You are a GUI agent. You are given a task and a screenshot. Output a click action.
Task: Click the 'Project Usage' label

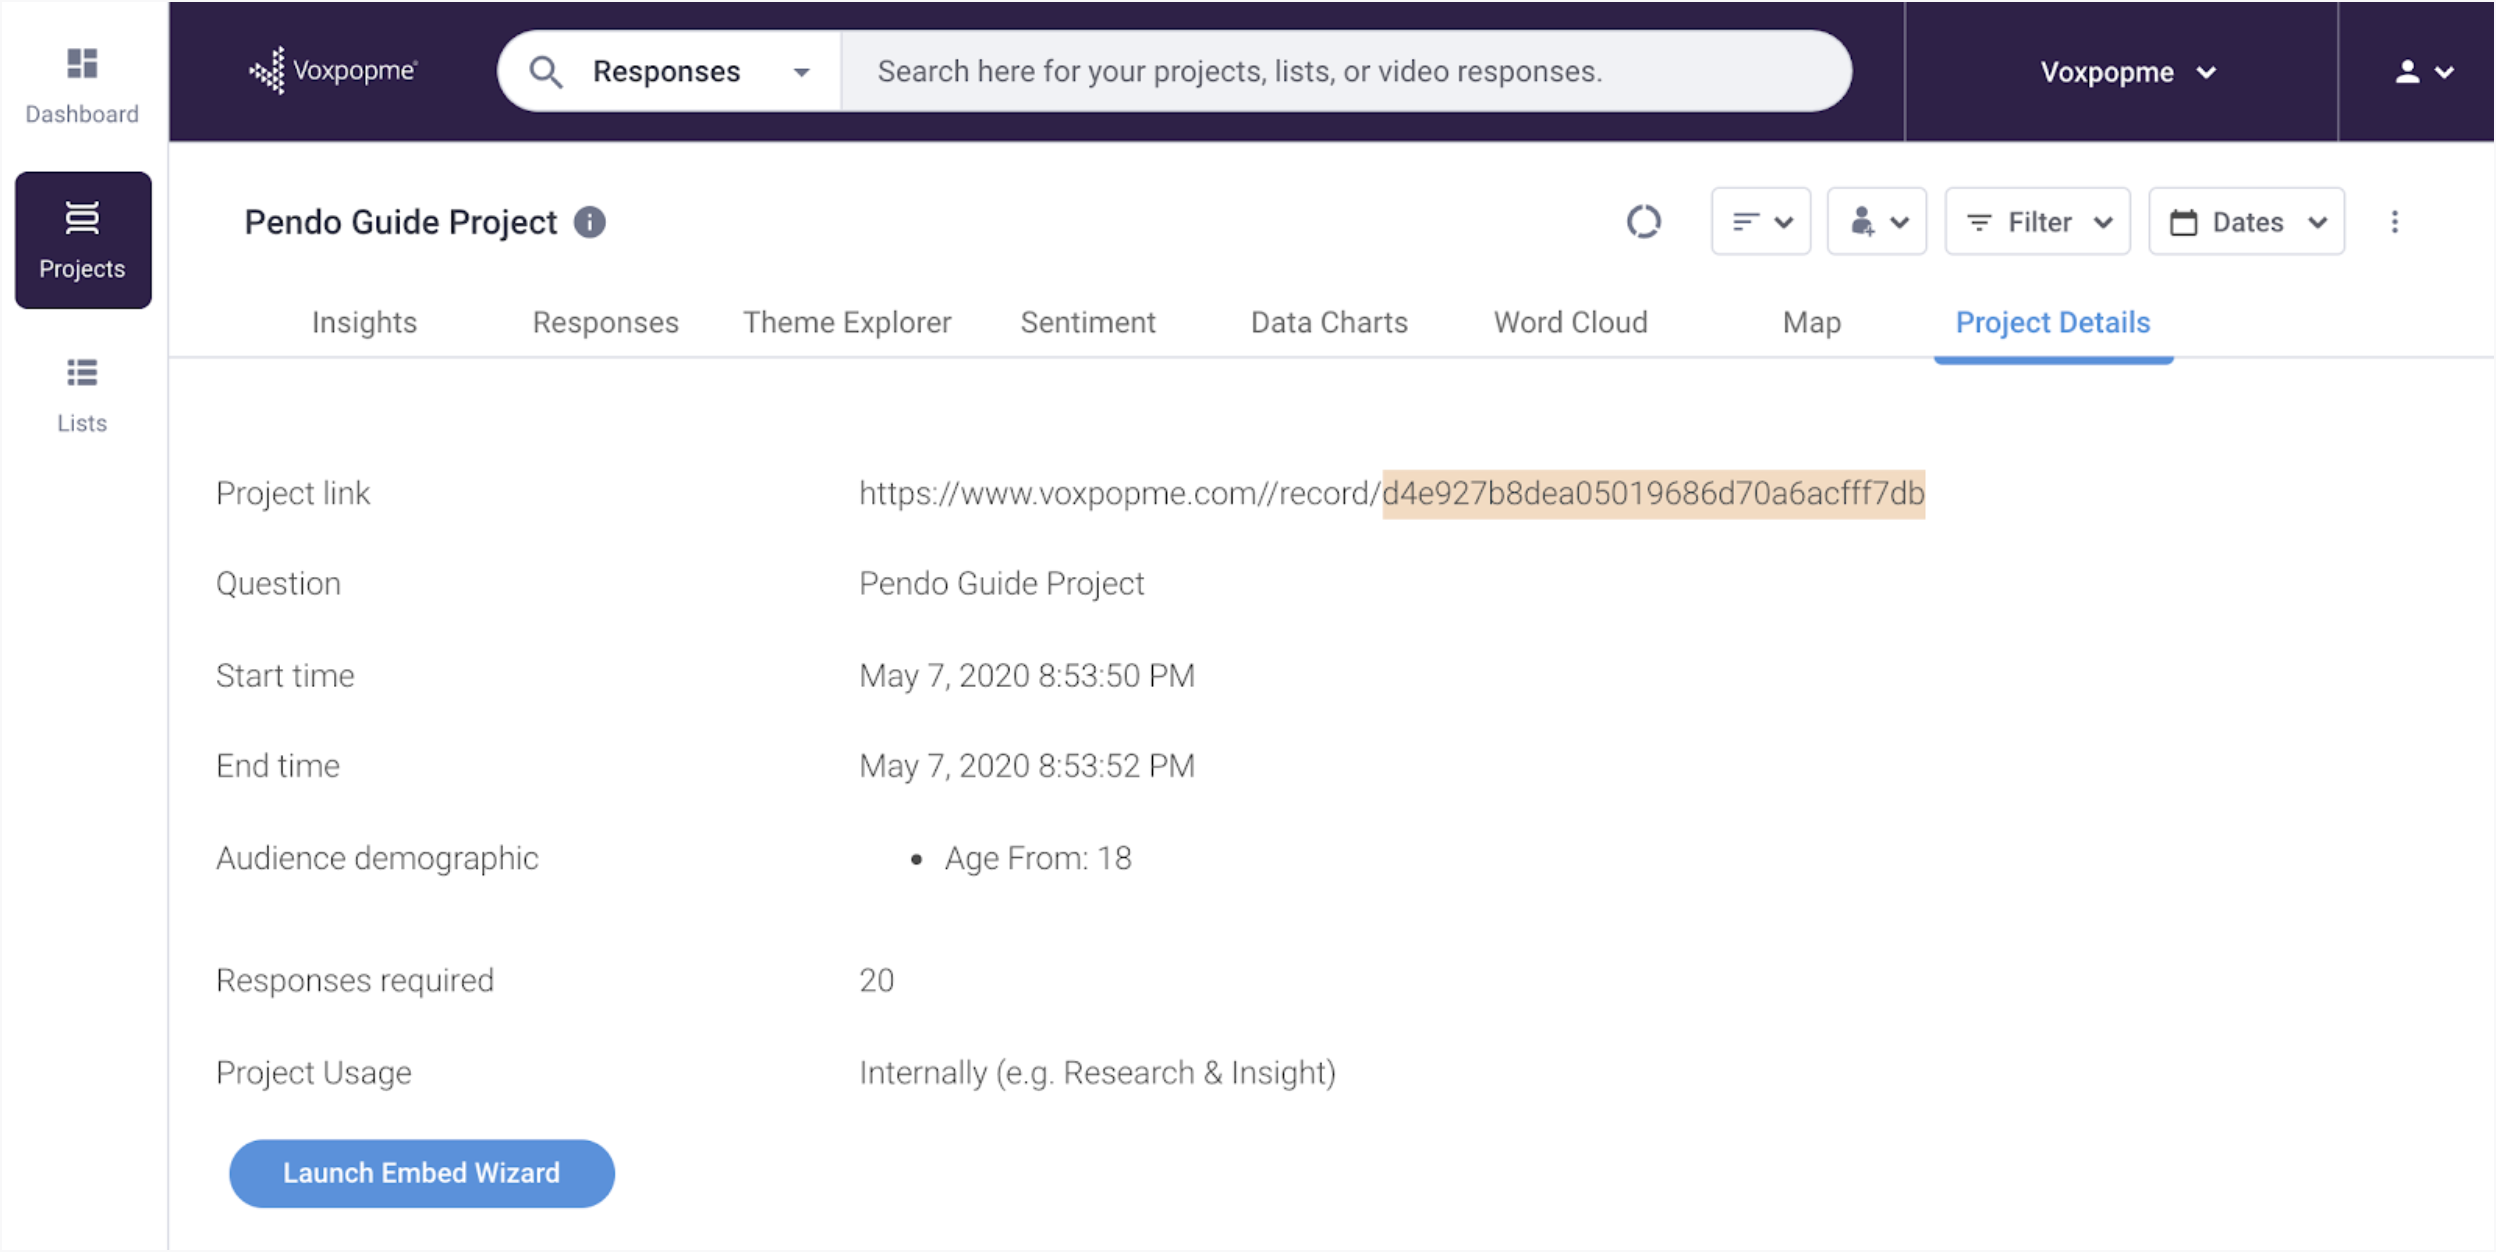pyautogui.click(x=313, y=1073)
